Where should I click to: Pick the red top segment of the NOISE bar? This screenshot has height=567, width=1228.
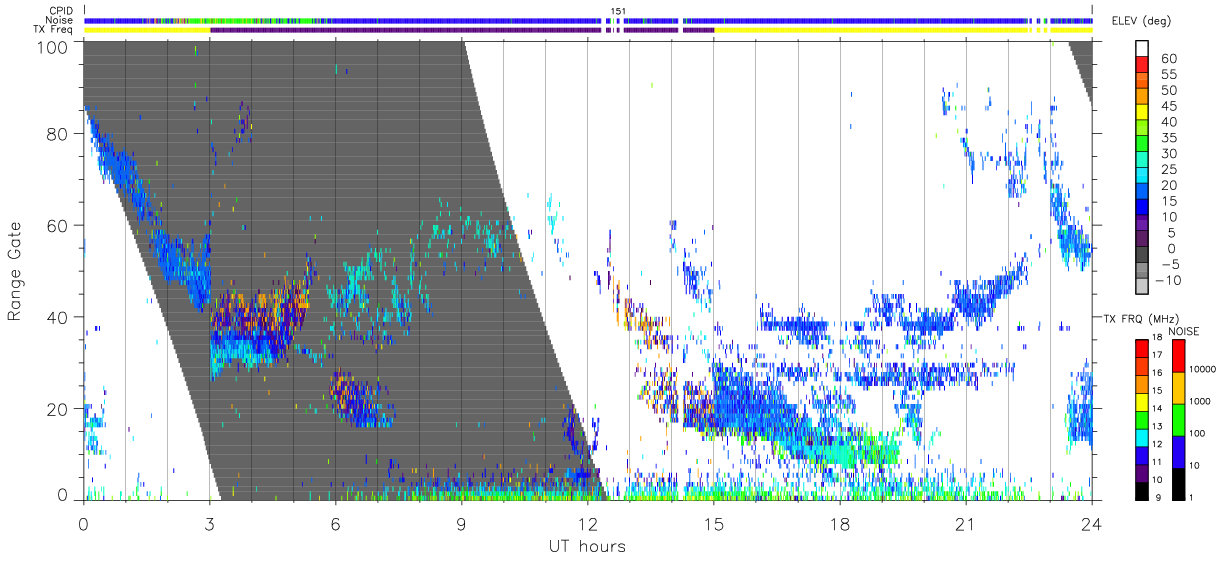[x=1180, y=355]
